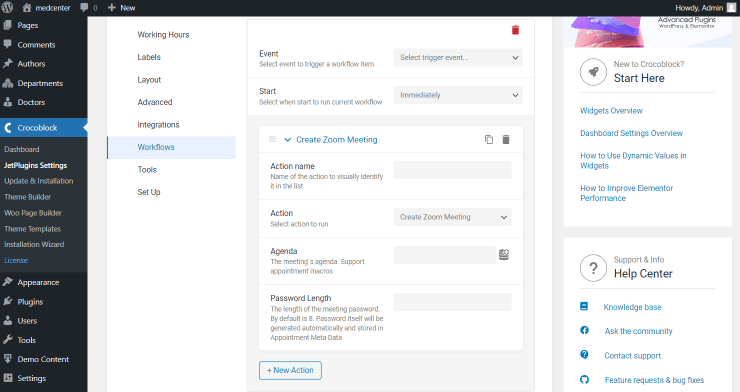Click the Authors pin icon
740x392 pixels.
click(x=8, y=63)
